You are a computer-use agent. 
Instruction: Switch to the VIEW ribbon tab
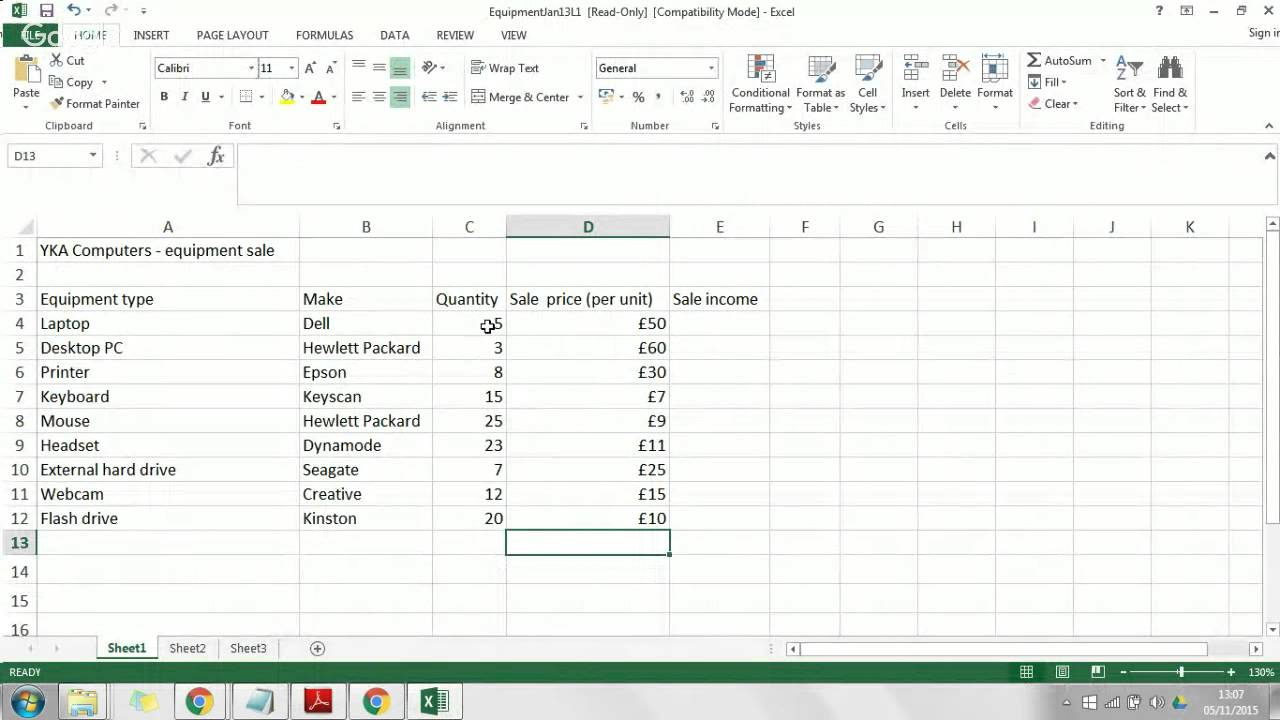514,35
